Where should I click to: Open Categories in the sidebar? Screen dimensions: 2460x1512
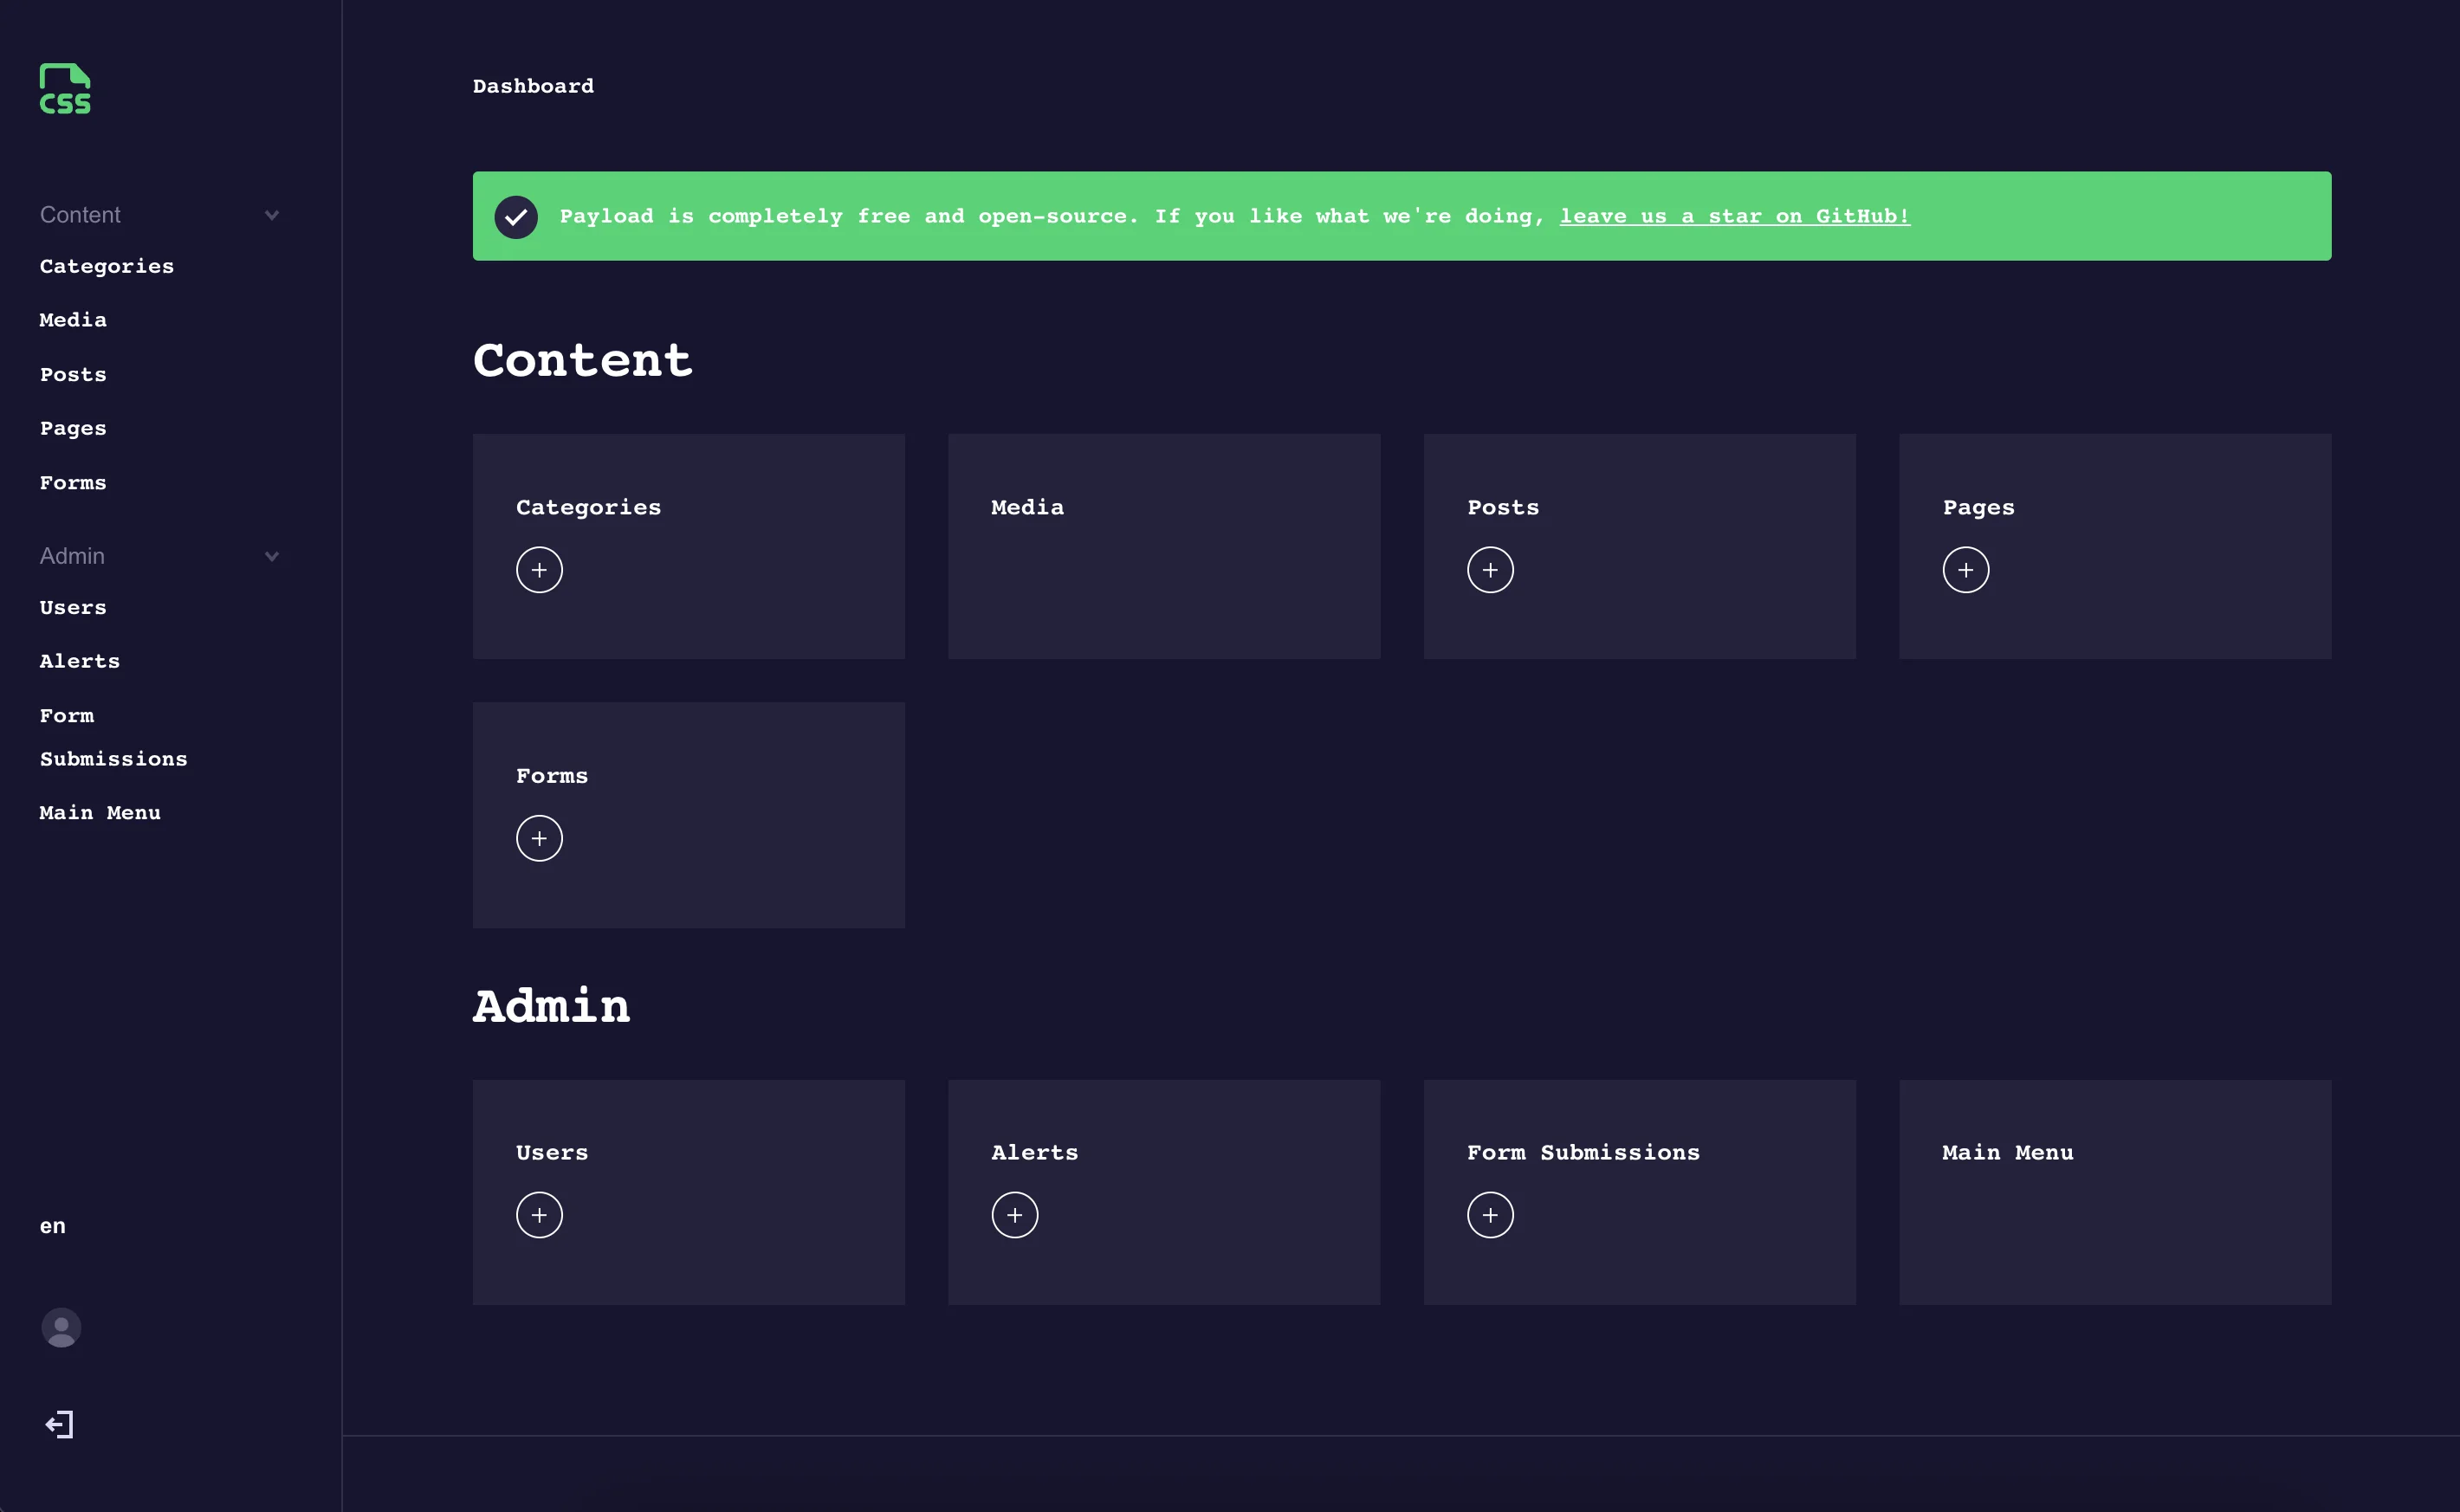pyautogui.click(x=107, y=266)
